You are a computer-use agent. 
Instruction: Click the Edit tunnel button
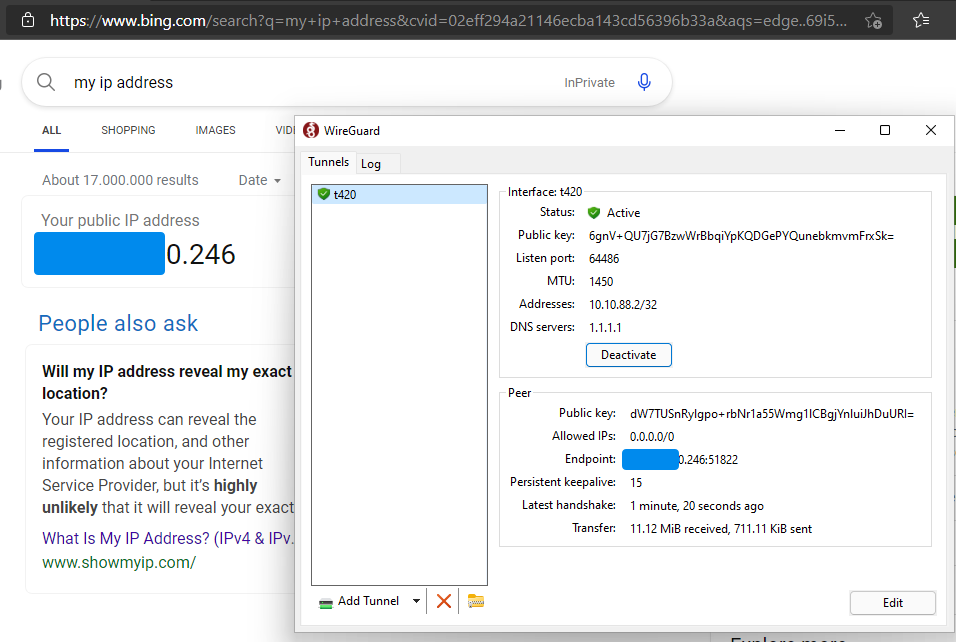point(893,602)
